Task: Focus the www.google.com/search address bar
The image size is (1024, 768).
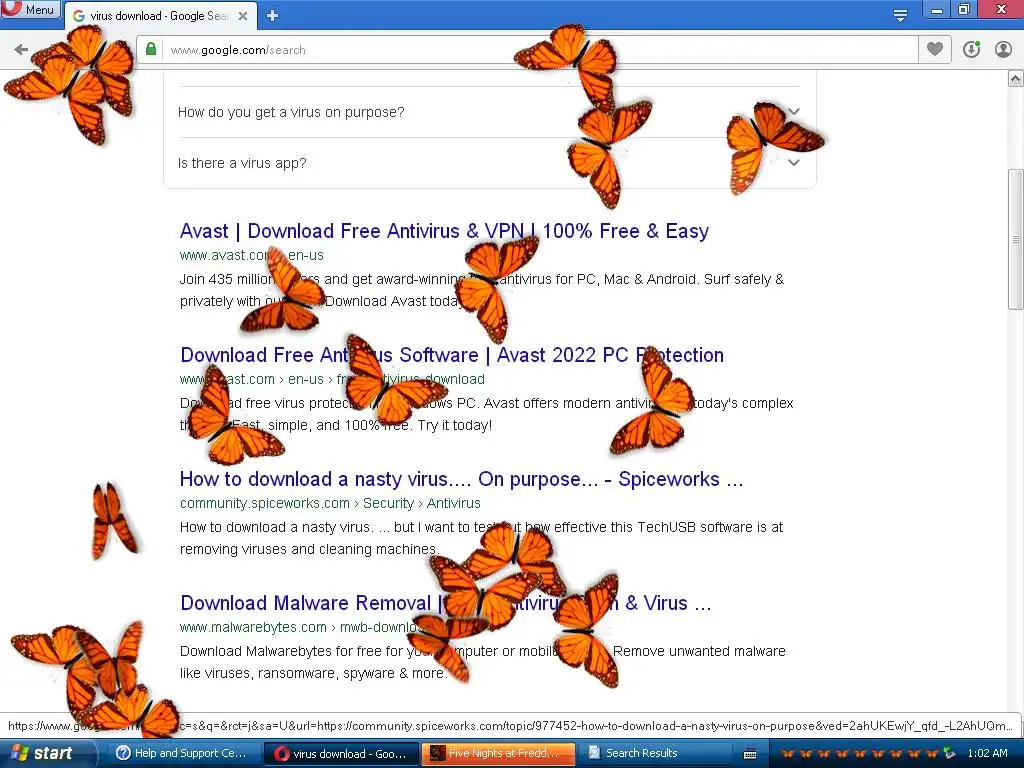Action: point(526,50)
